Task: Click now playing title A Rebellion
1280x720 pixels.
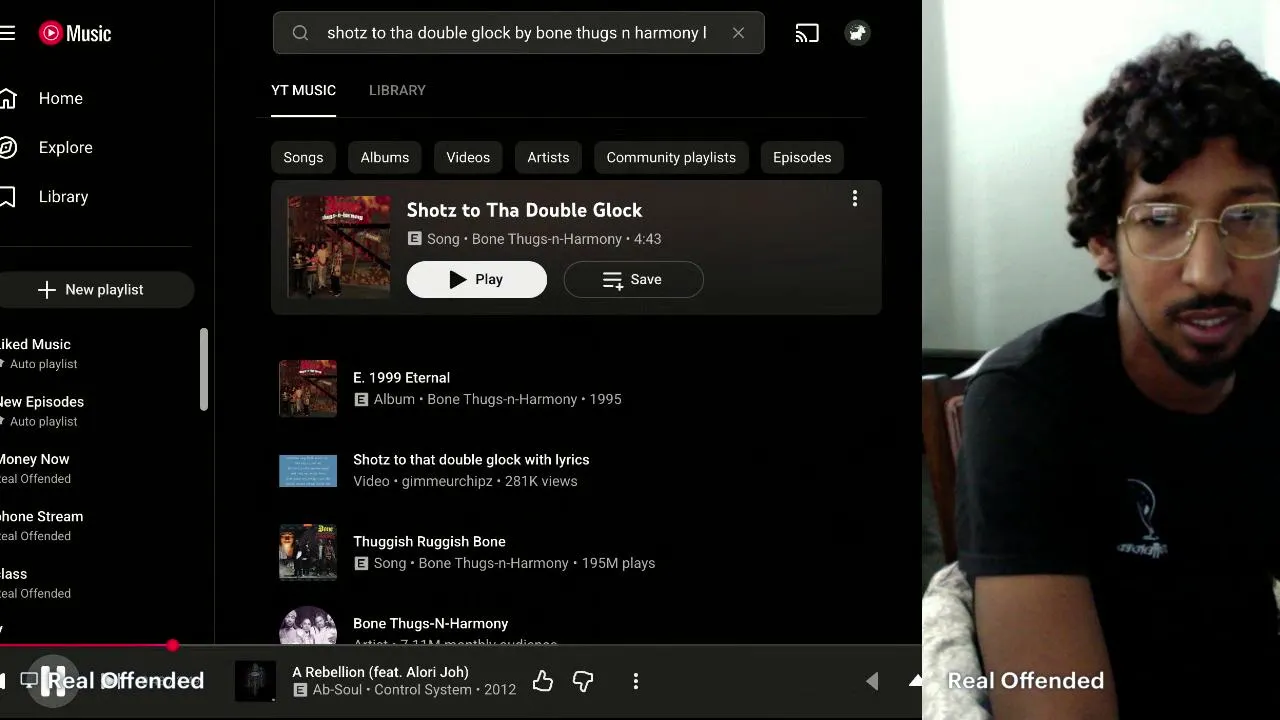Action: pos(381,672)
